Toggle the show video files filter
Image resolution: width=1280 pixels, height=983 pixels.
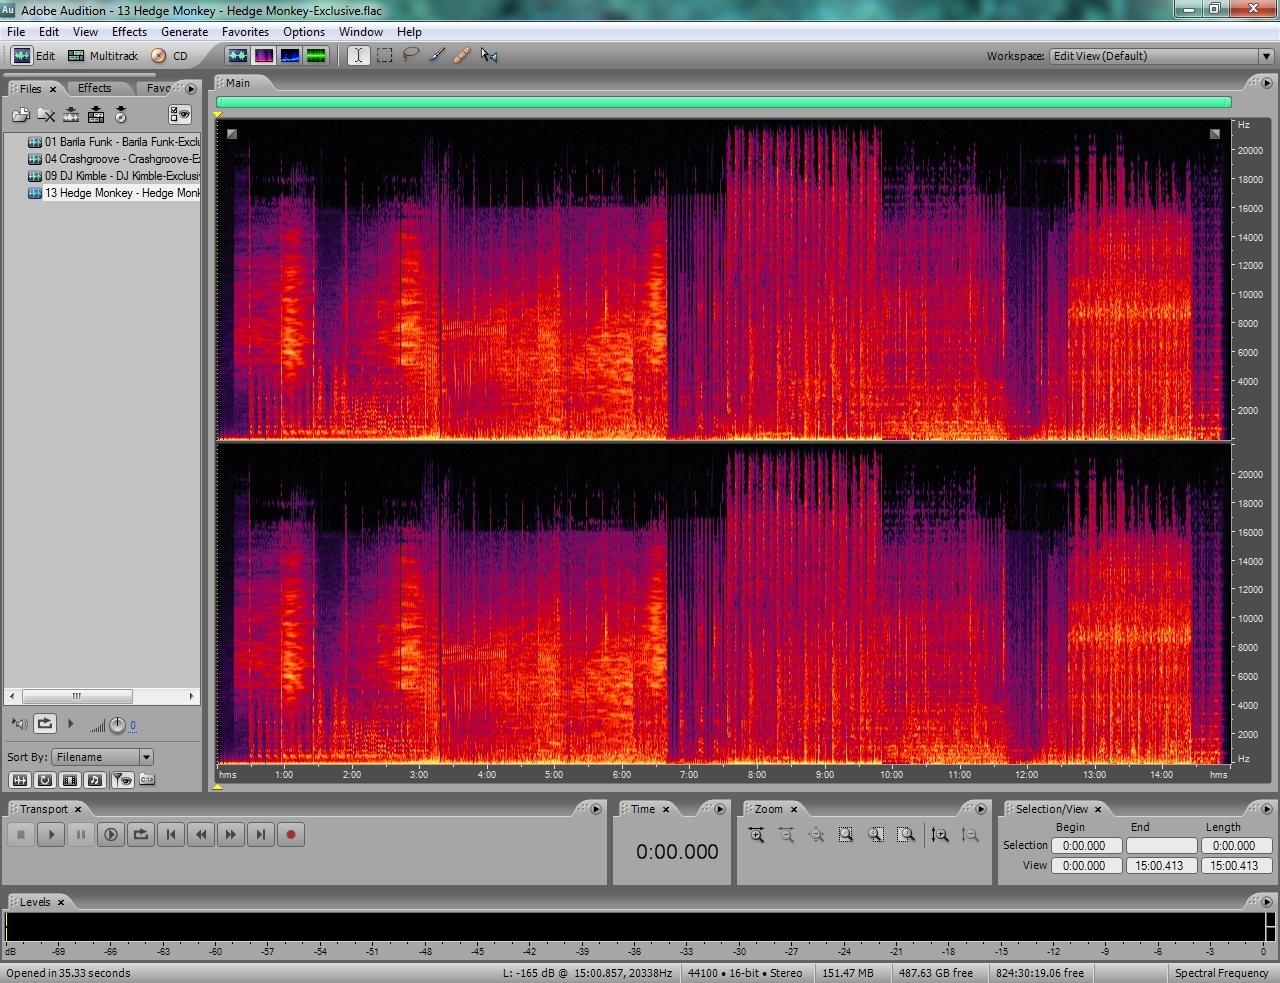(x=69, y=780)
